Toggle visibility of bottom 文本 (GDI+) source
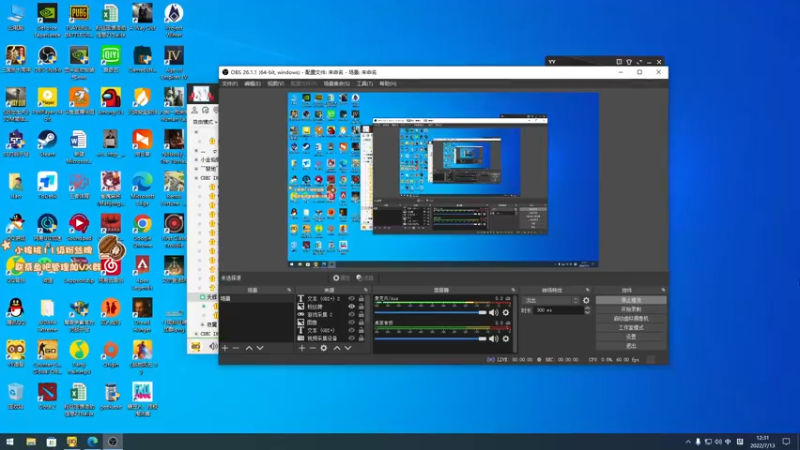This screenshot has width=800, height=450. [x=352, y=330]
